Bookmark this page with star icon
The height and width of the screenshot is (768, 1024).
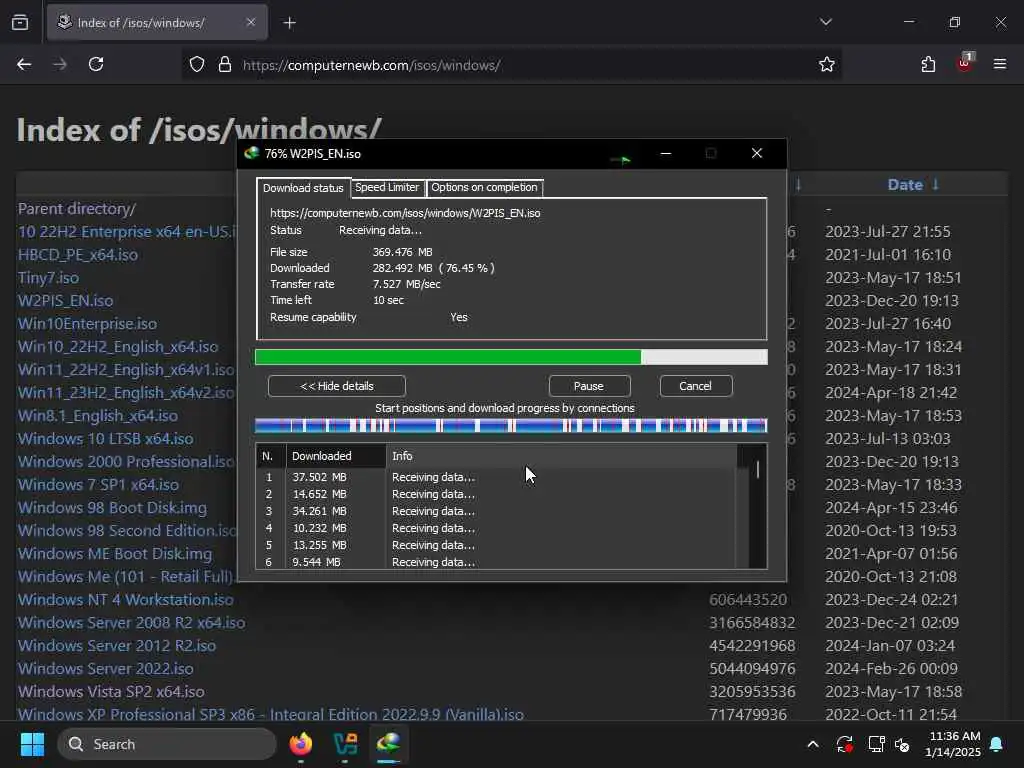coord(827,65)
